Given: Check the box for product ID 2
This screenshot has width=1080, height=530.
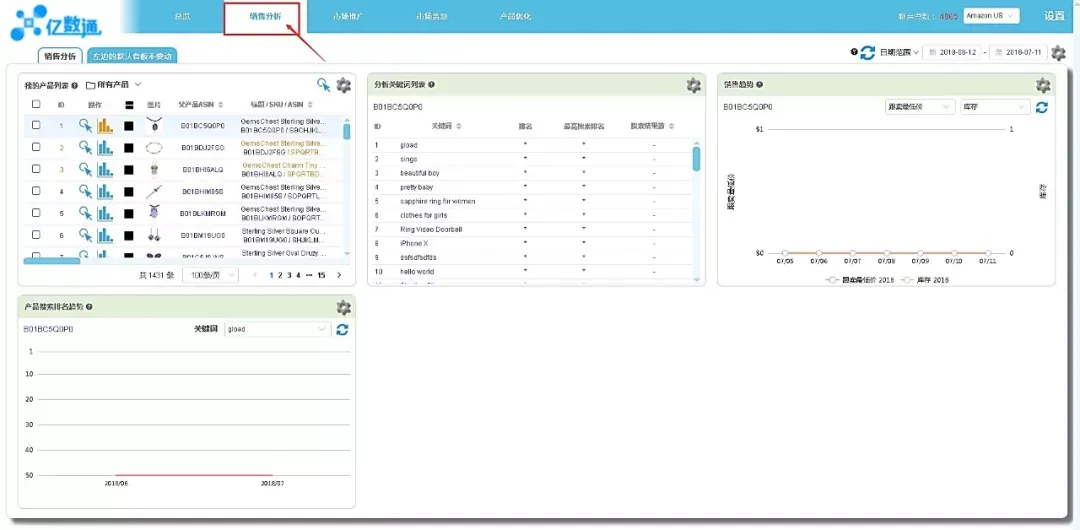Looking at the screenshot, I should coord(37,147).
